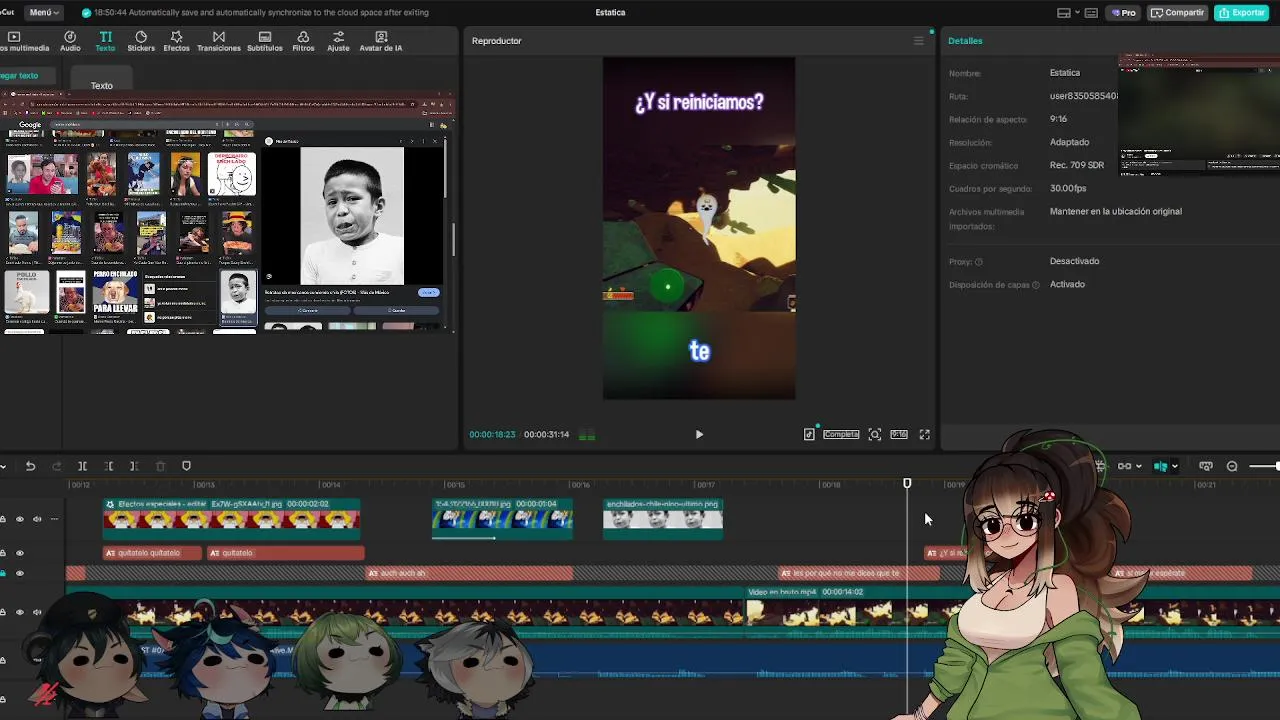Open the Subtítulos panel

click(265, 41)
